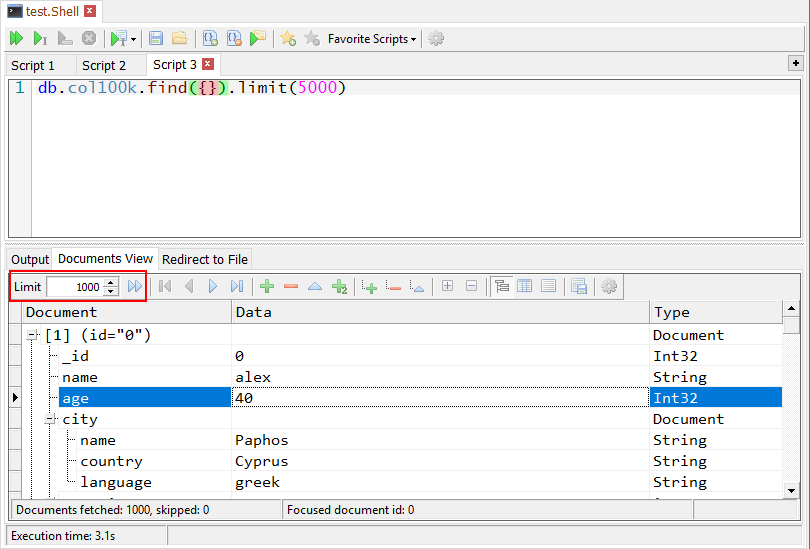Click the green plus Add document icon
810x549 pixels.
coord(267,287)
